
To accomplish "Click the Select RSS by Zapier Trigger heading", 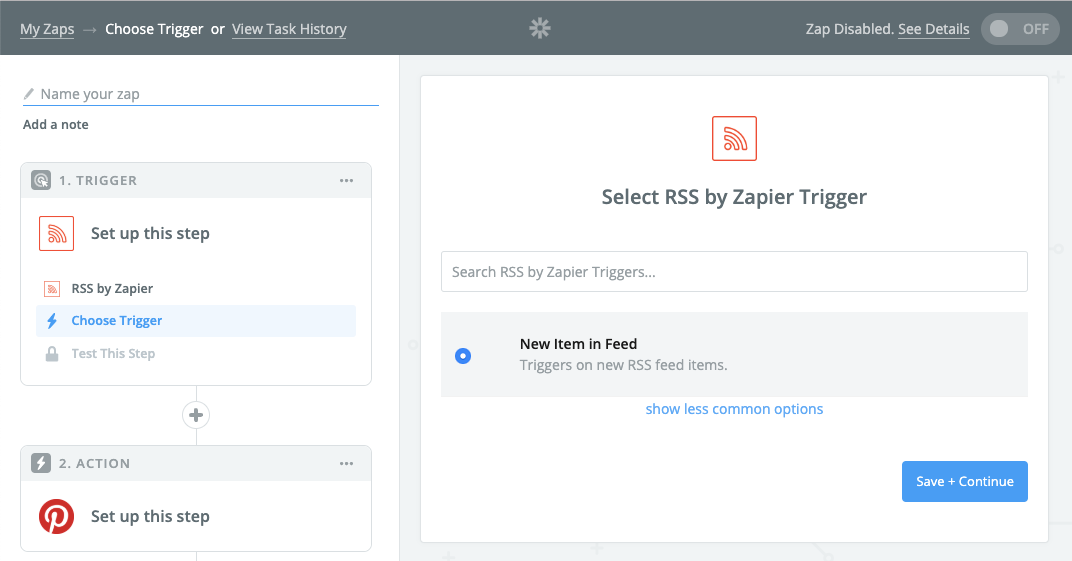I will pyautogui.click(x=734, y=197).
